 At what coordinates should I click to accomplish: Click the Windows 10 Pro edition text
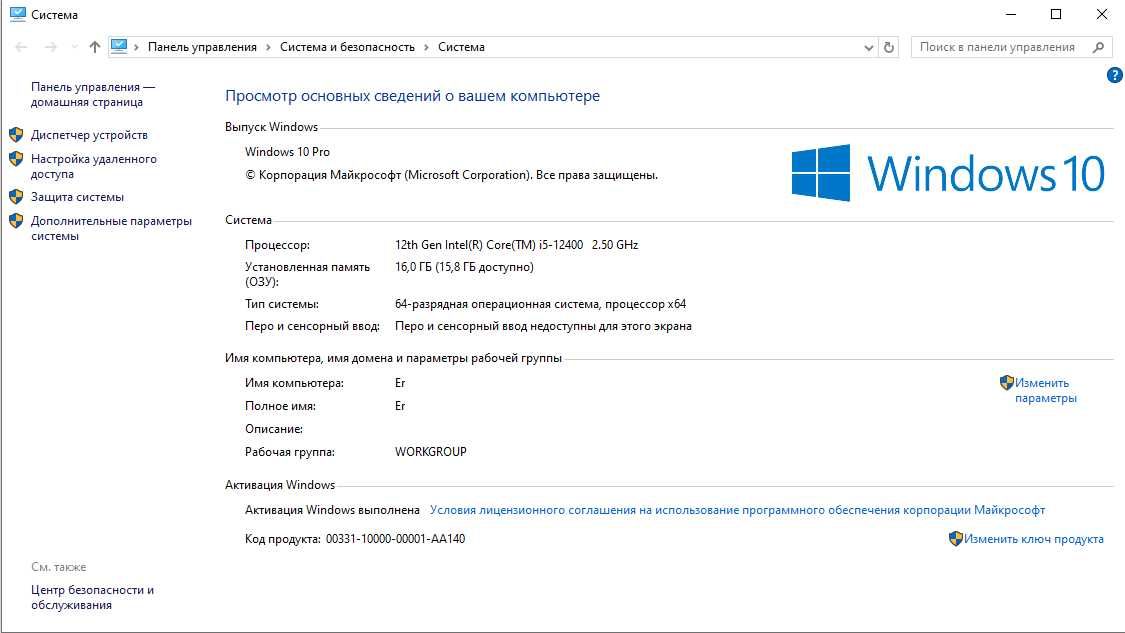point(287,151)
